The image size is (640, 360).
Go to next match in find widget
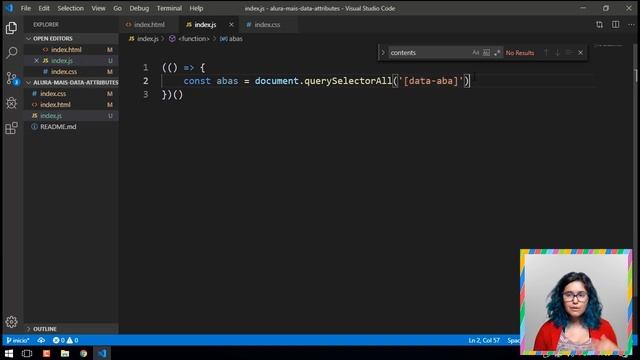pos(558,53)
